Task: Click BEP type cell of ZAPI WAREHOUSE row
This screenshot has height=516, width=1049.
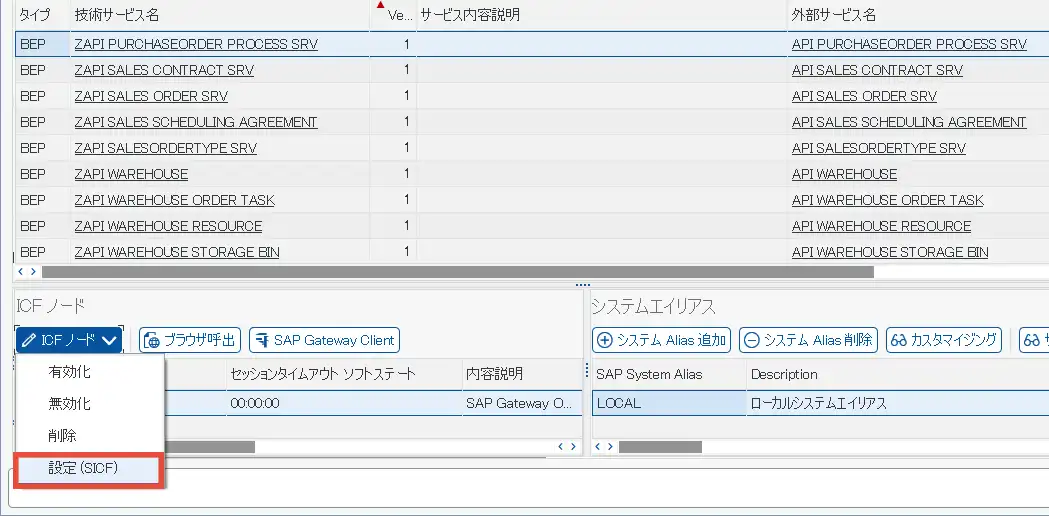Action: click(x=41, y=174)
